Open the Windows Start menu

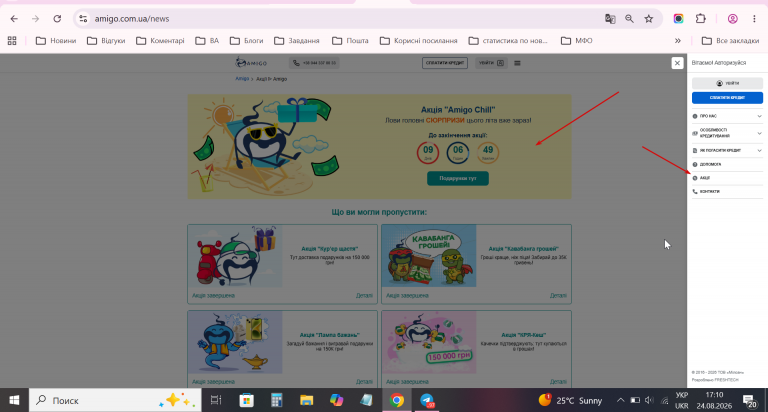[14, 400]
